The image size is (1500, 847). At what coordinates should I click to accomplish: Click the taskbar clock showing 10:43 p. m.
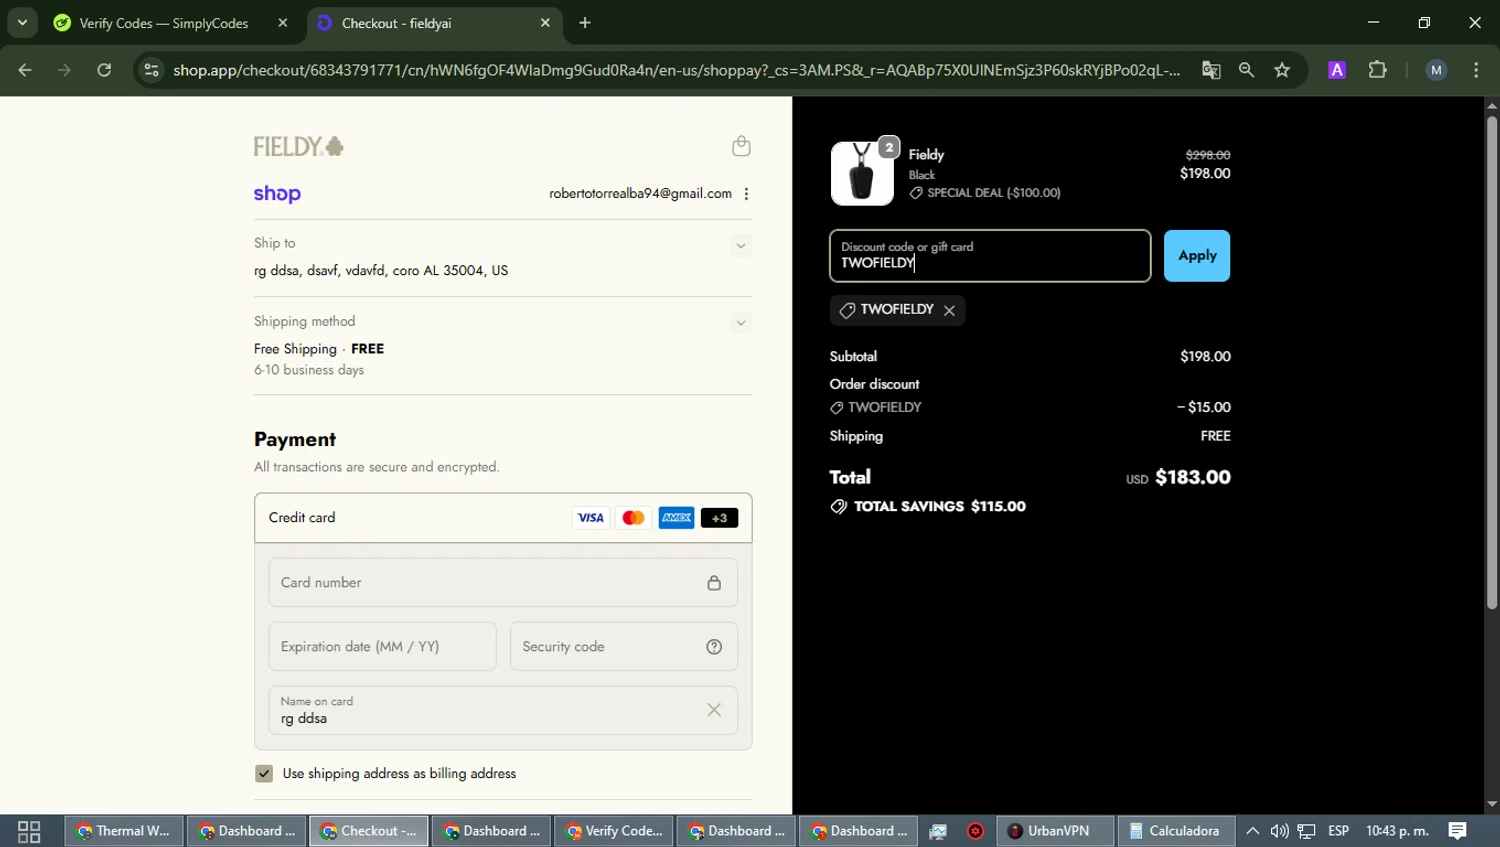pyautogui.click(x=1397, y=832)
